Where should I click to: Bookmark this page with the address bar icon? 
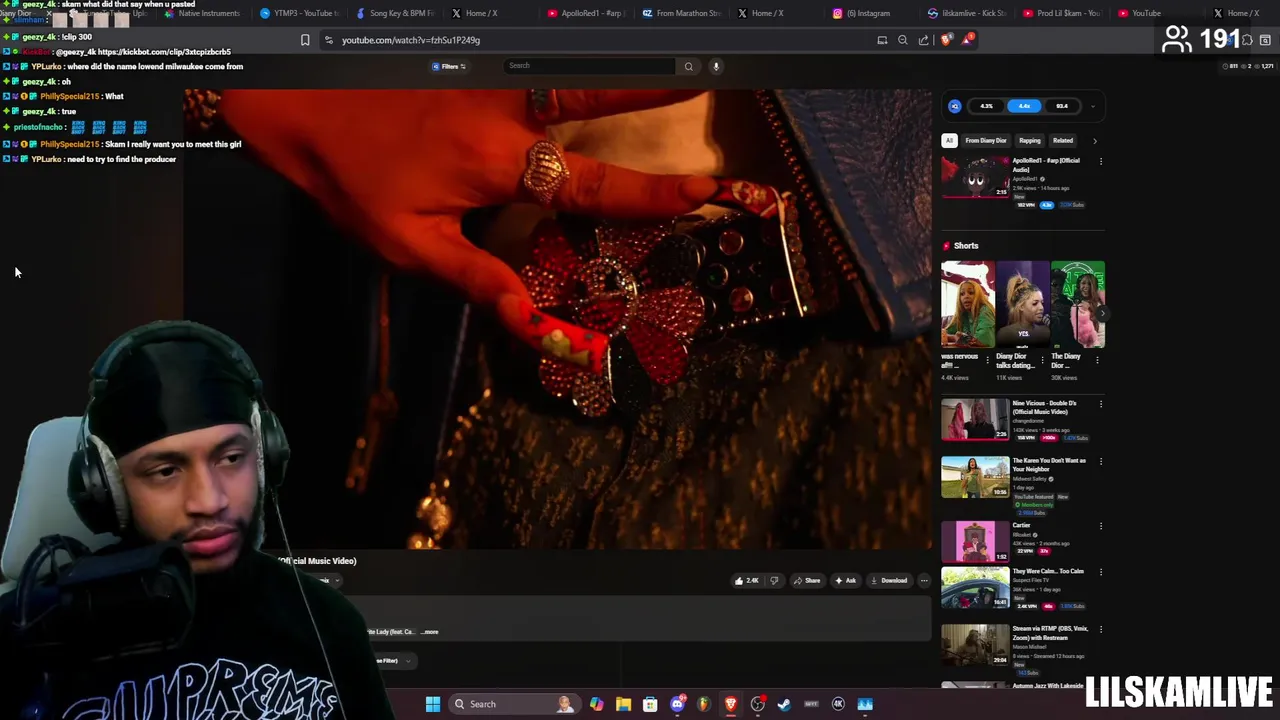[x=305, y=40]
